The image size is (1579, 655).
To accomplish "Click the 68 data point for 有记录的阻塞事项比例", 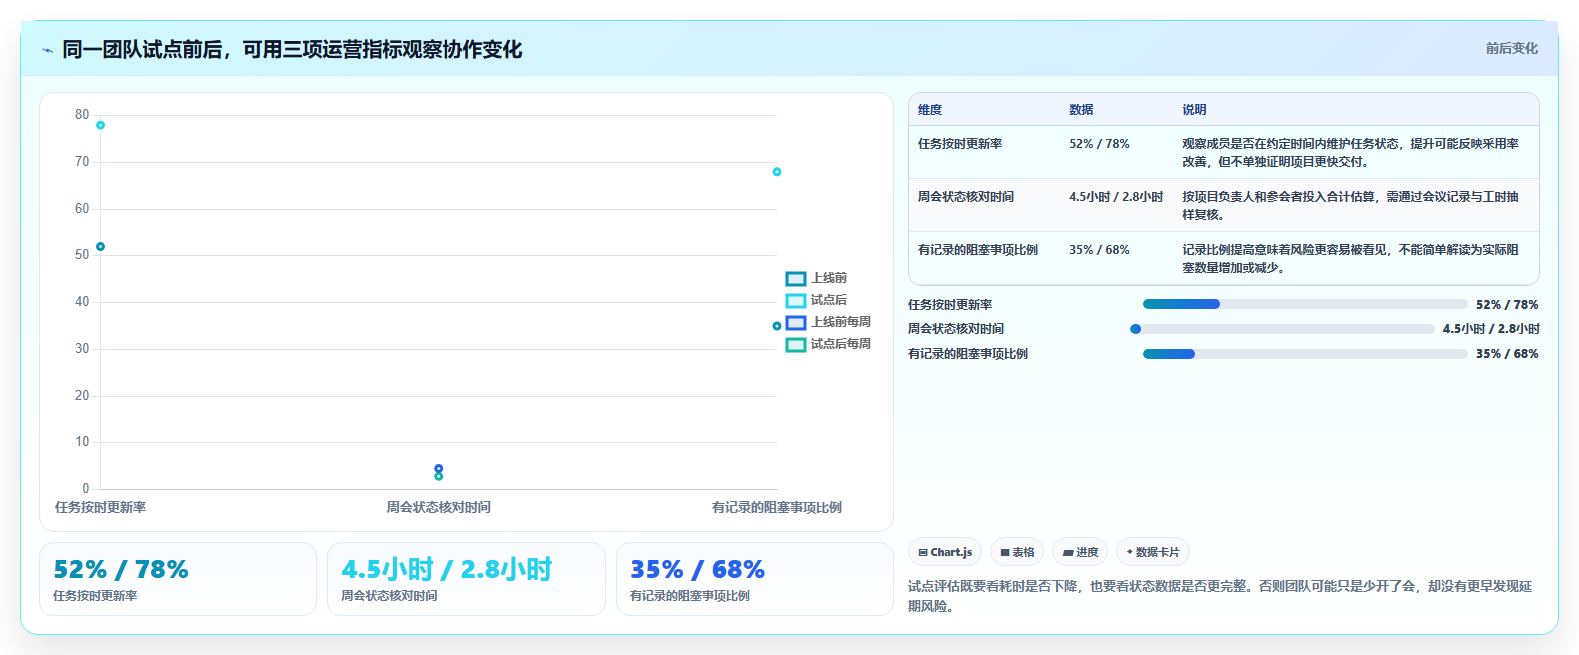I will pyautogui.click(x=777, y=172).
